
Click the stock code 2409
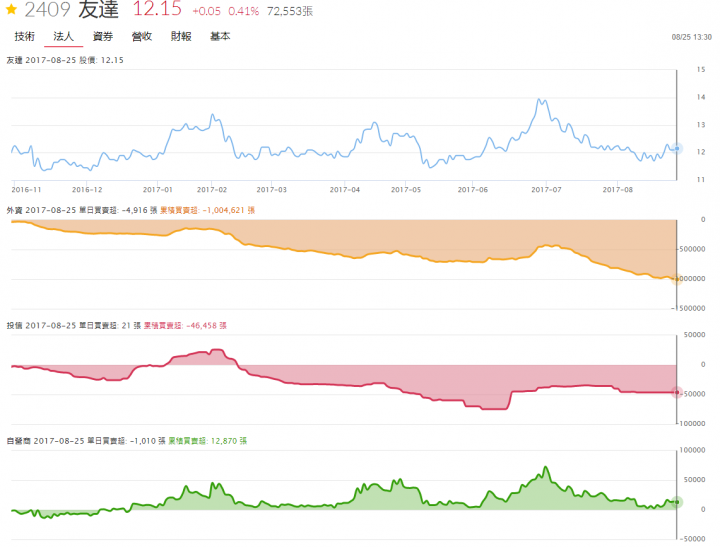coord(47,9)
